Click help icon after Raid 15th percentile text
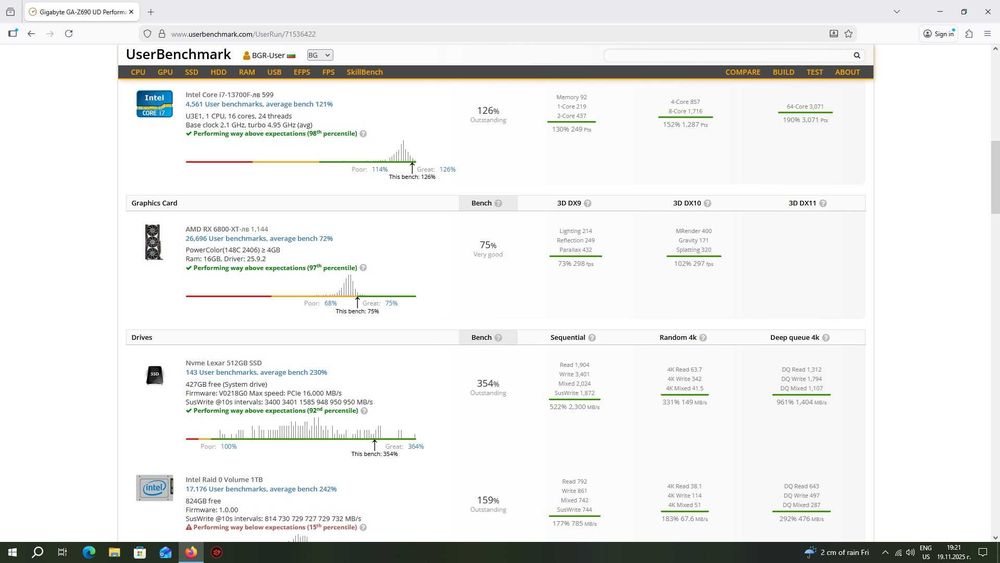This screenshot has height=563, width=1000. point(363,528)
